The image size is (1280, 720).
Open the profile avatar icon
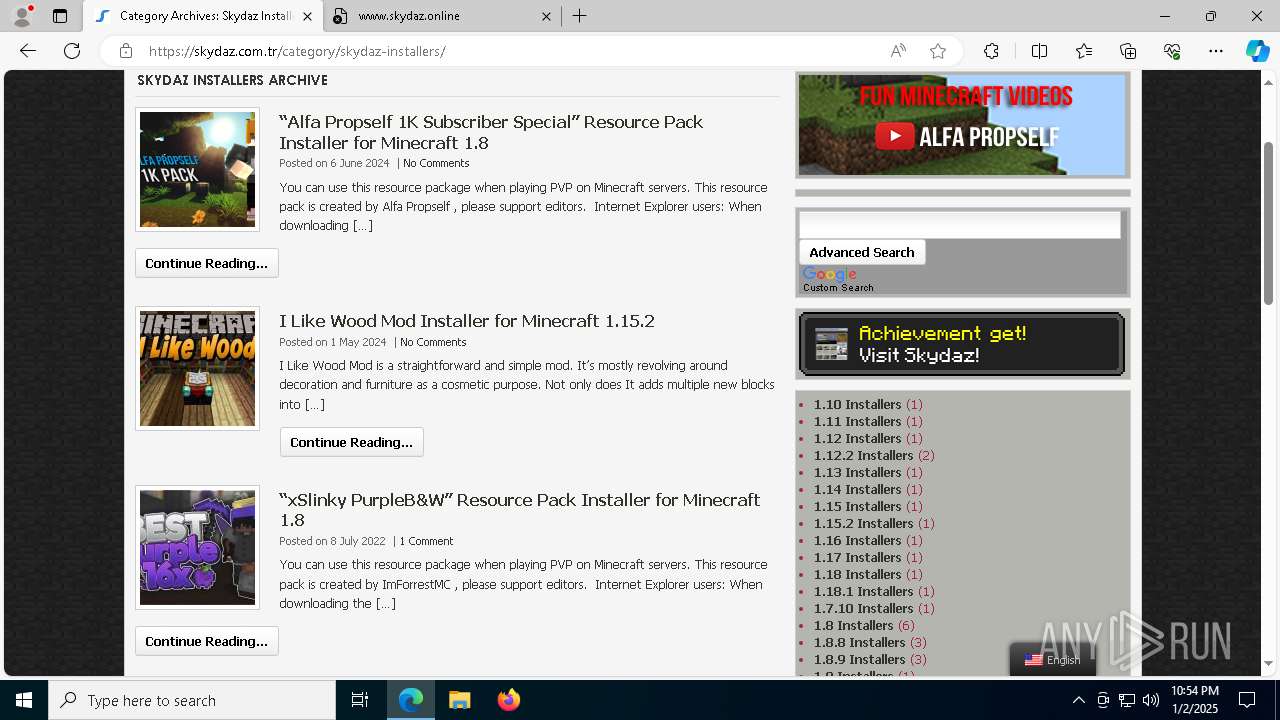coord(22,16)
